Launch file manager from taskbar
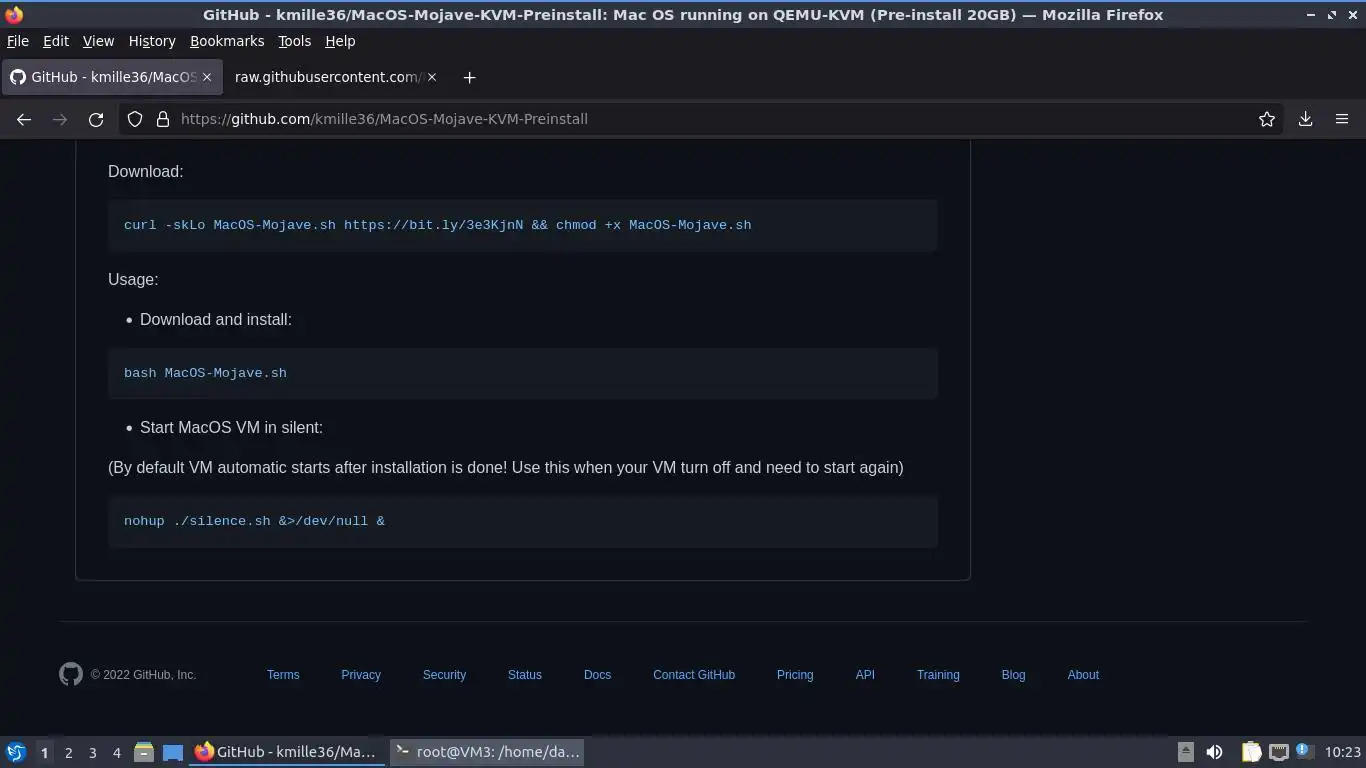 [144, 752]
